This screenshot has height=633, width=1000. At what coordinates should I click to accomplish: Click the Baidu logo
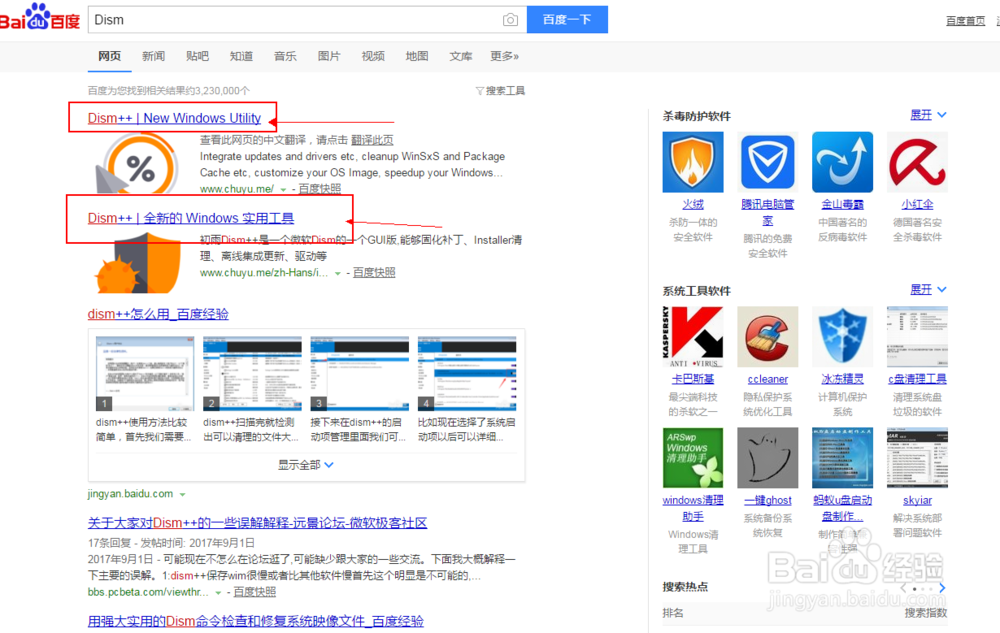pos(40,17)
